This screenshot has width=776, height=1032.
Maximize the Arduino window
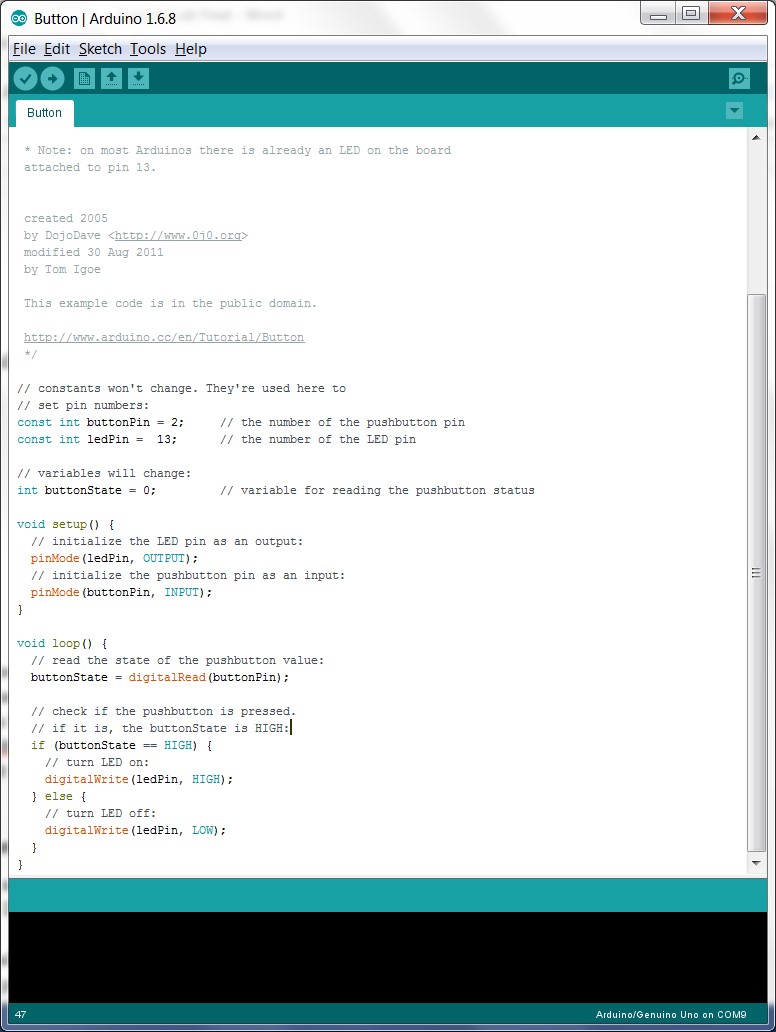point(691,14)
